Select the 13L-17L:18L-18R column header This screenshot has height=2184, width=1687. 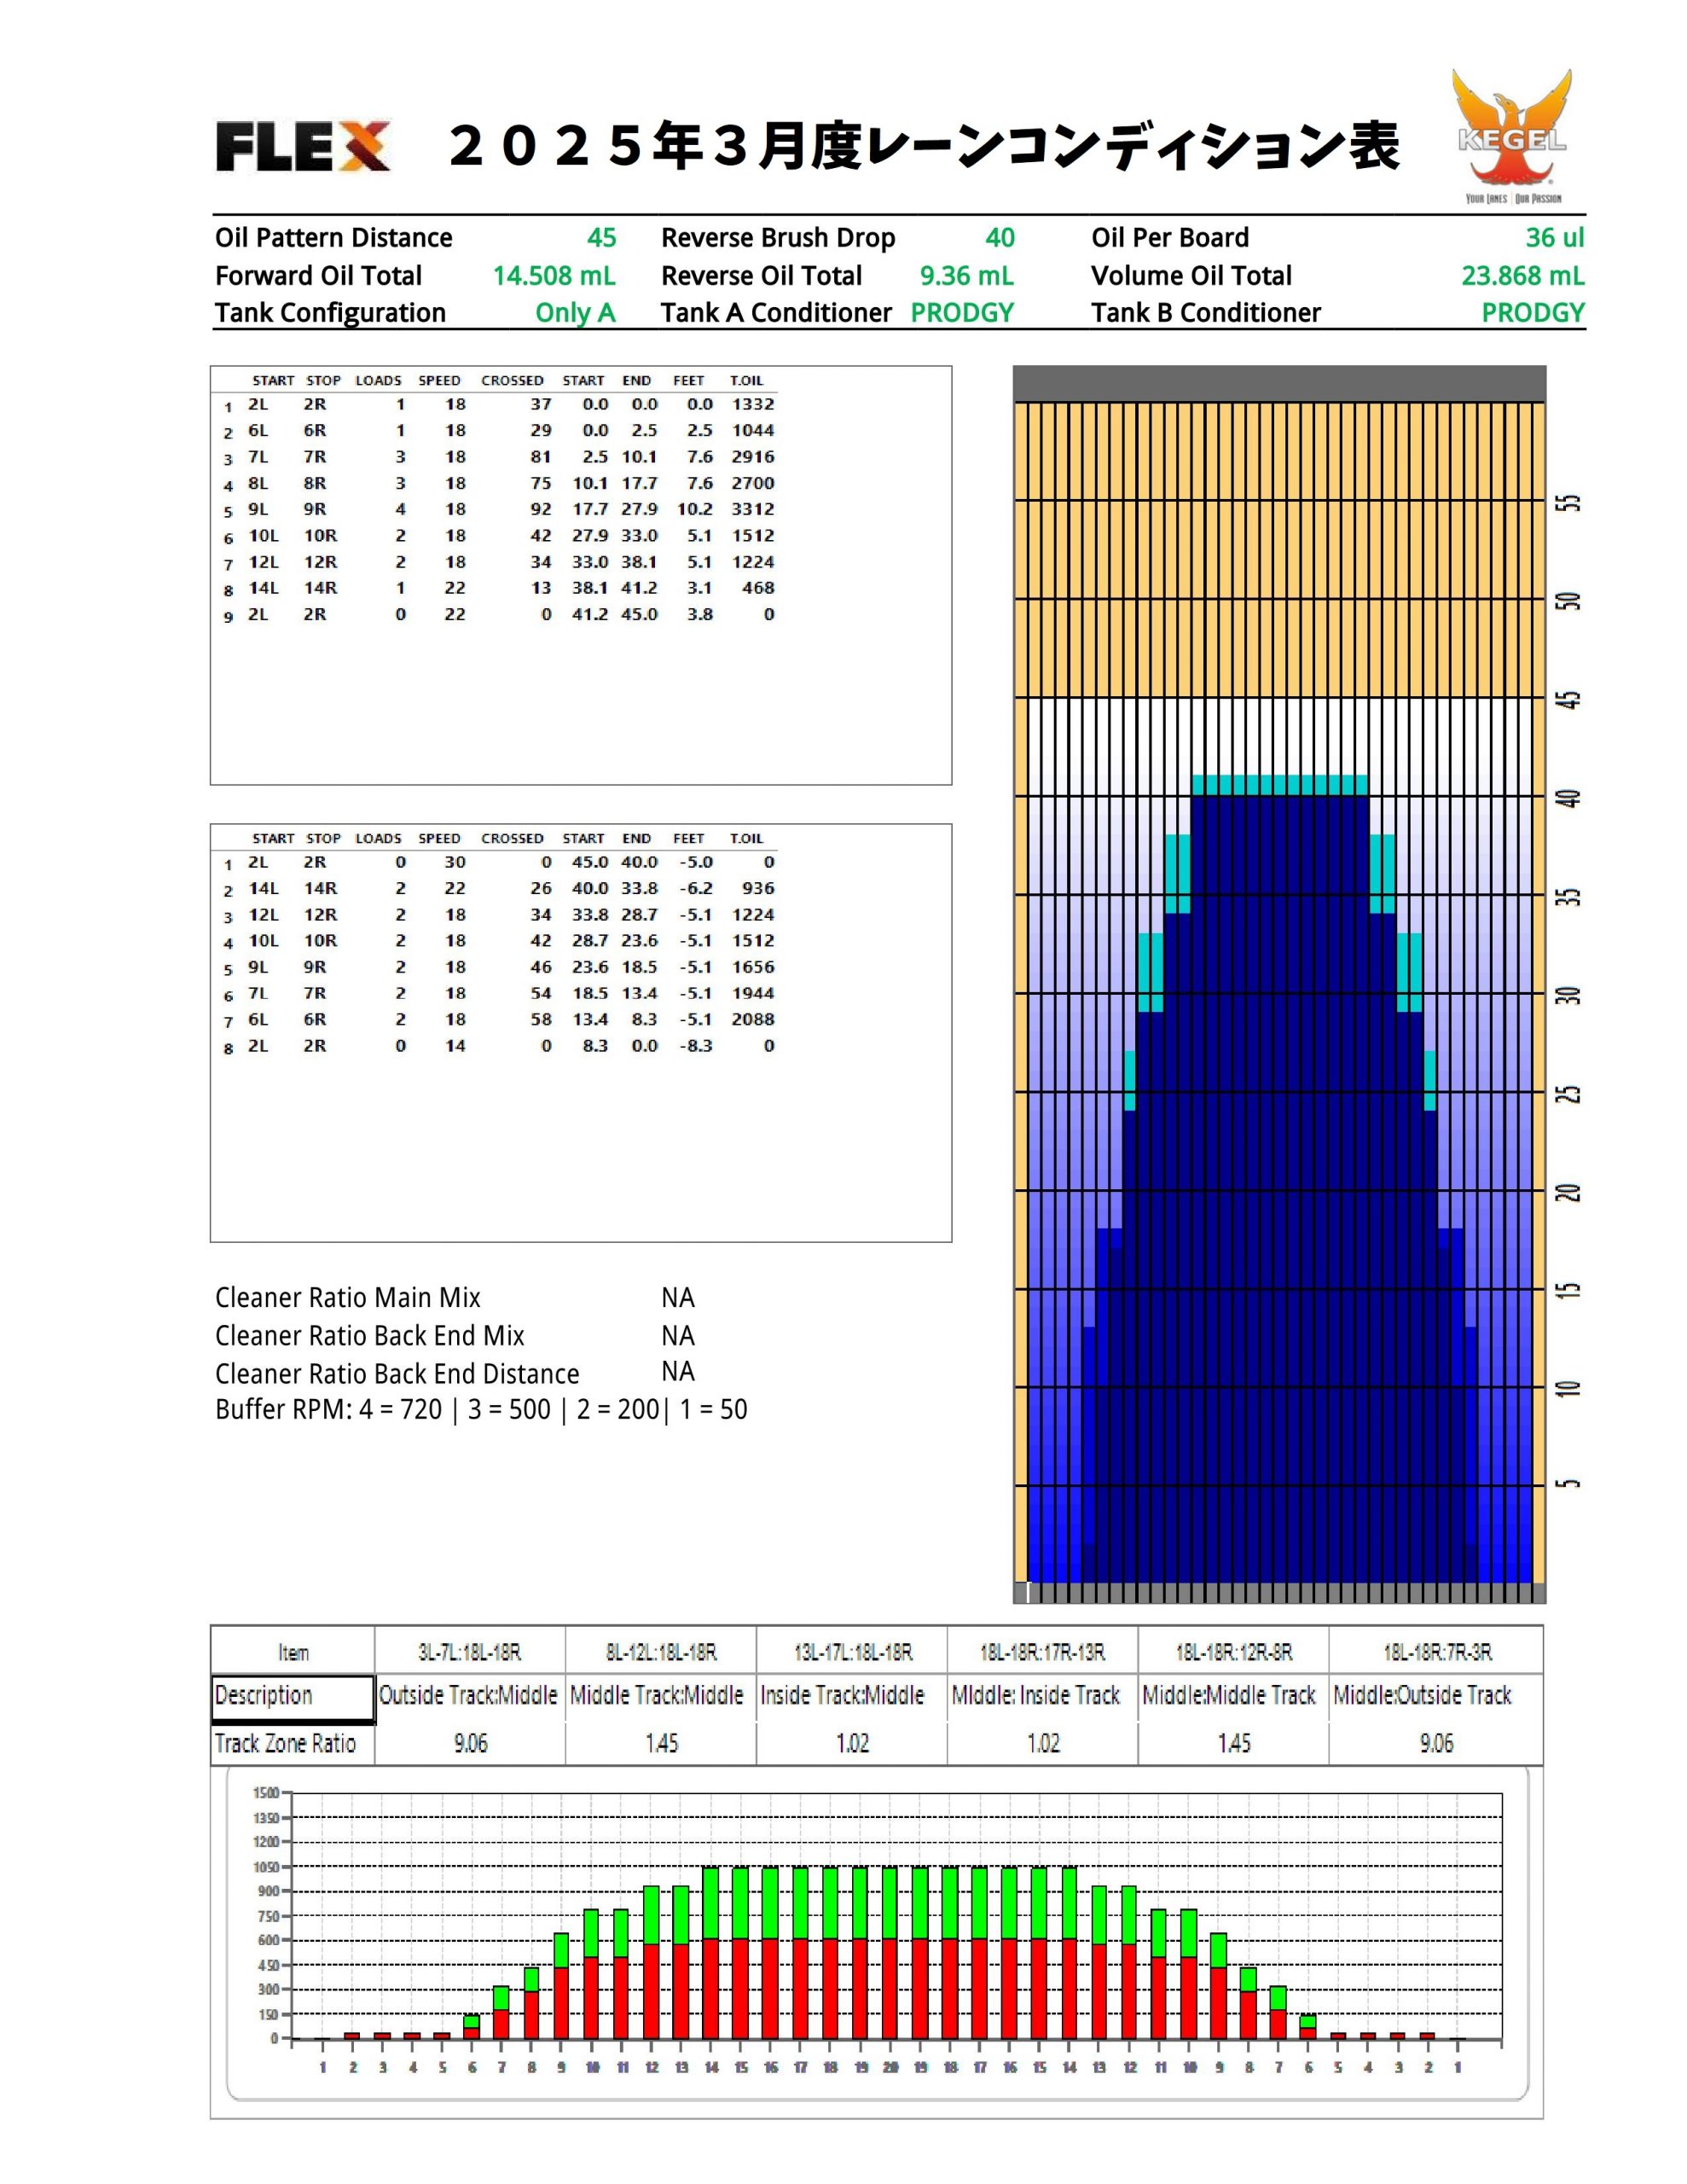tap(852, 1652)
